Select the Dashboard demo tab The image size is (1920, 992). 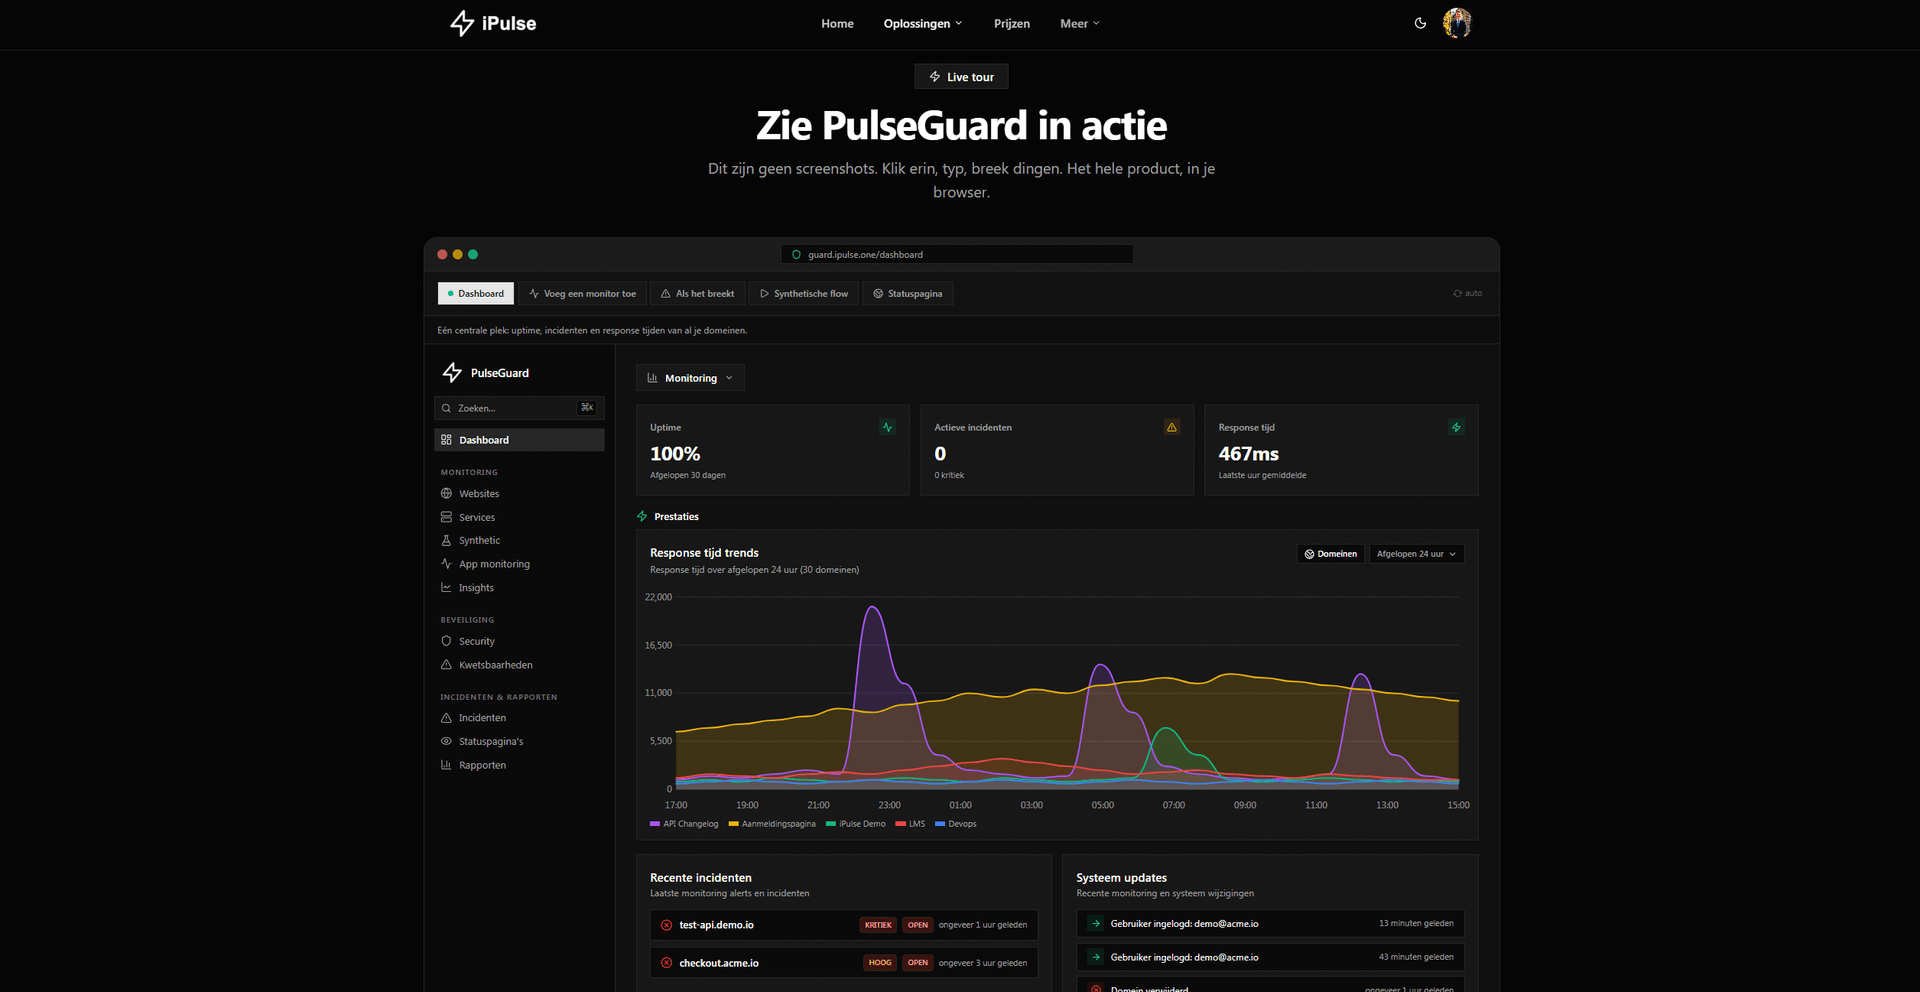476,293
